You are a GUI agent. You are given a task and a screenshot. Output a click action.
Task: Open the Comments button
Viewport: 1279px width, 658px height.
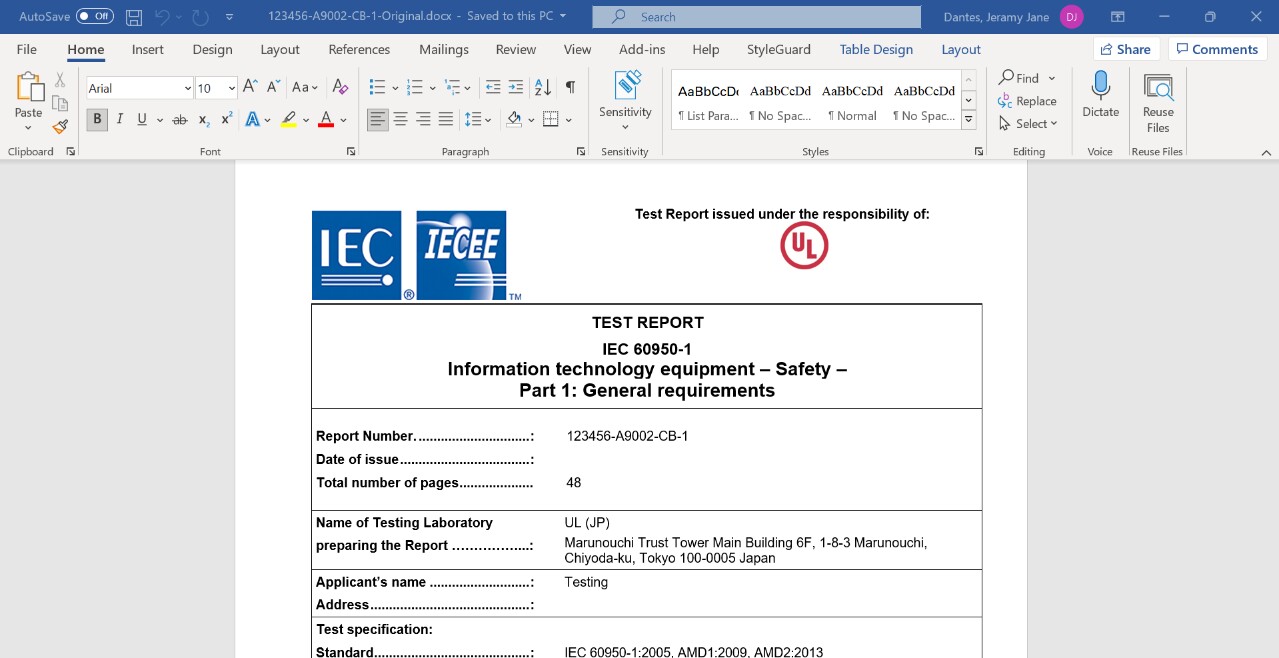(1215, 49)
